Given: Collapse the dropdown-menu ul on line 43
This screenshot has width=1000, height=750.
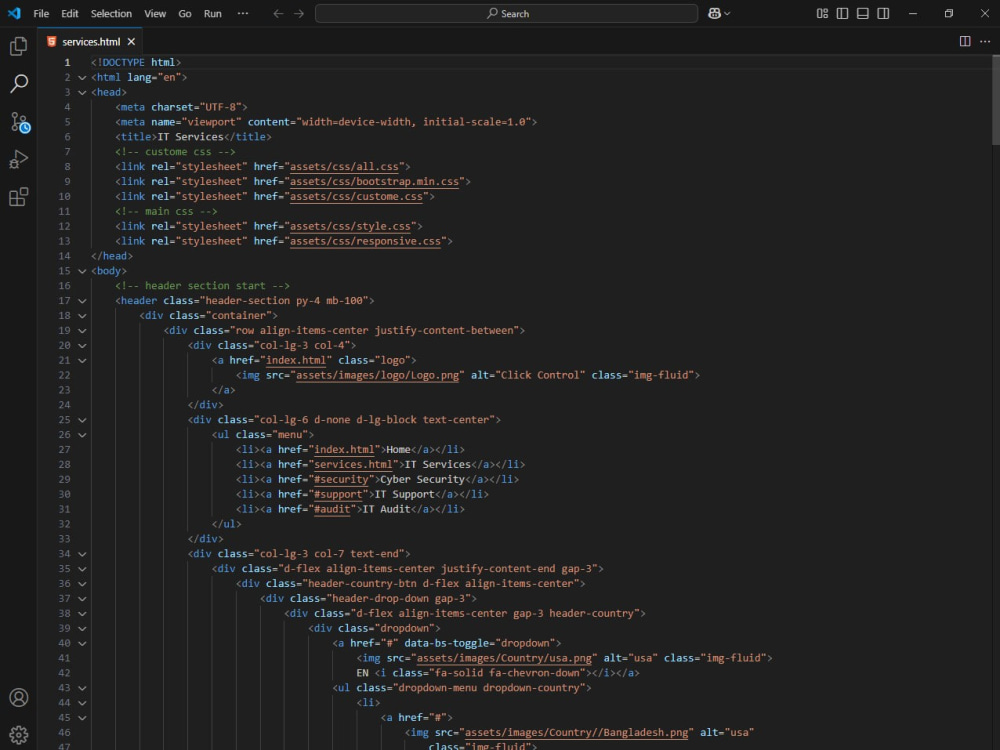Looking at the screenshot, I should [x=82, y=688].
